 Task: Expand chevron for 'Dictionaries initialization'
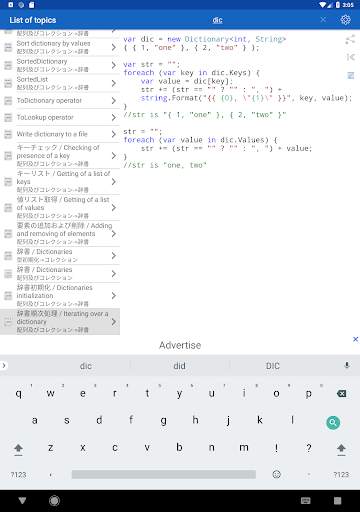[114, 296]
